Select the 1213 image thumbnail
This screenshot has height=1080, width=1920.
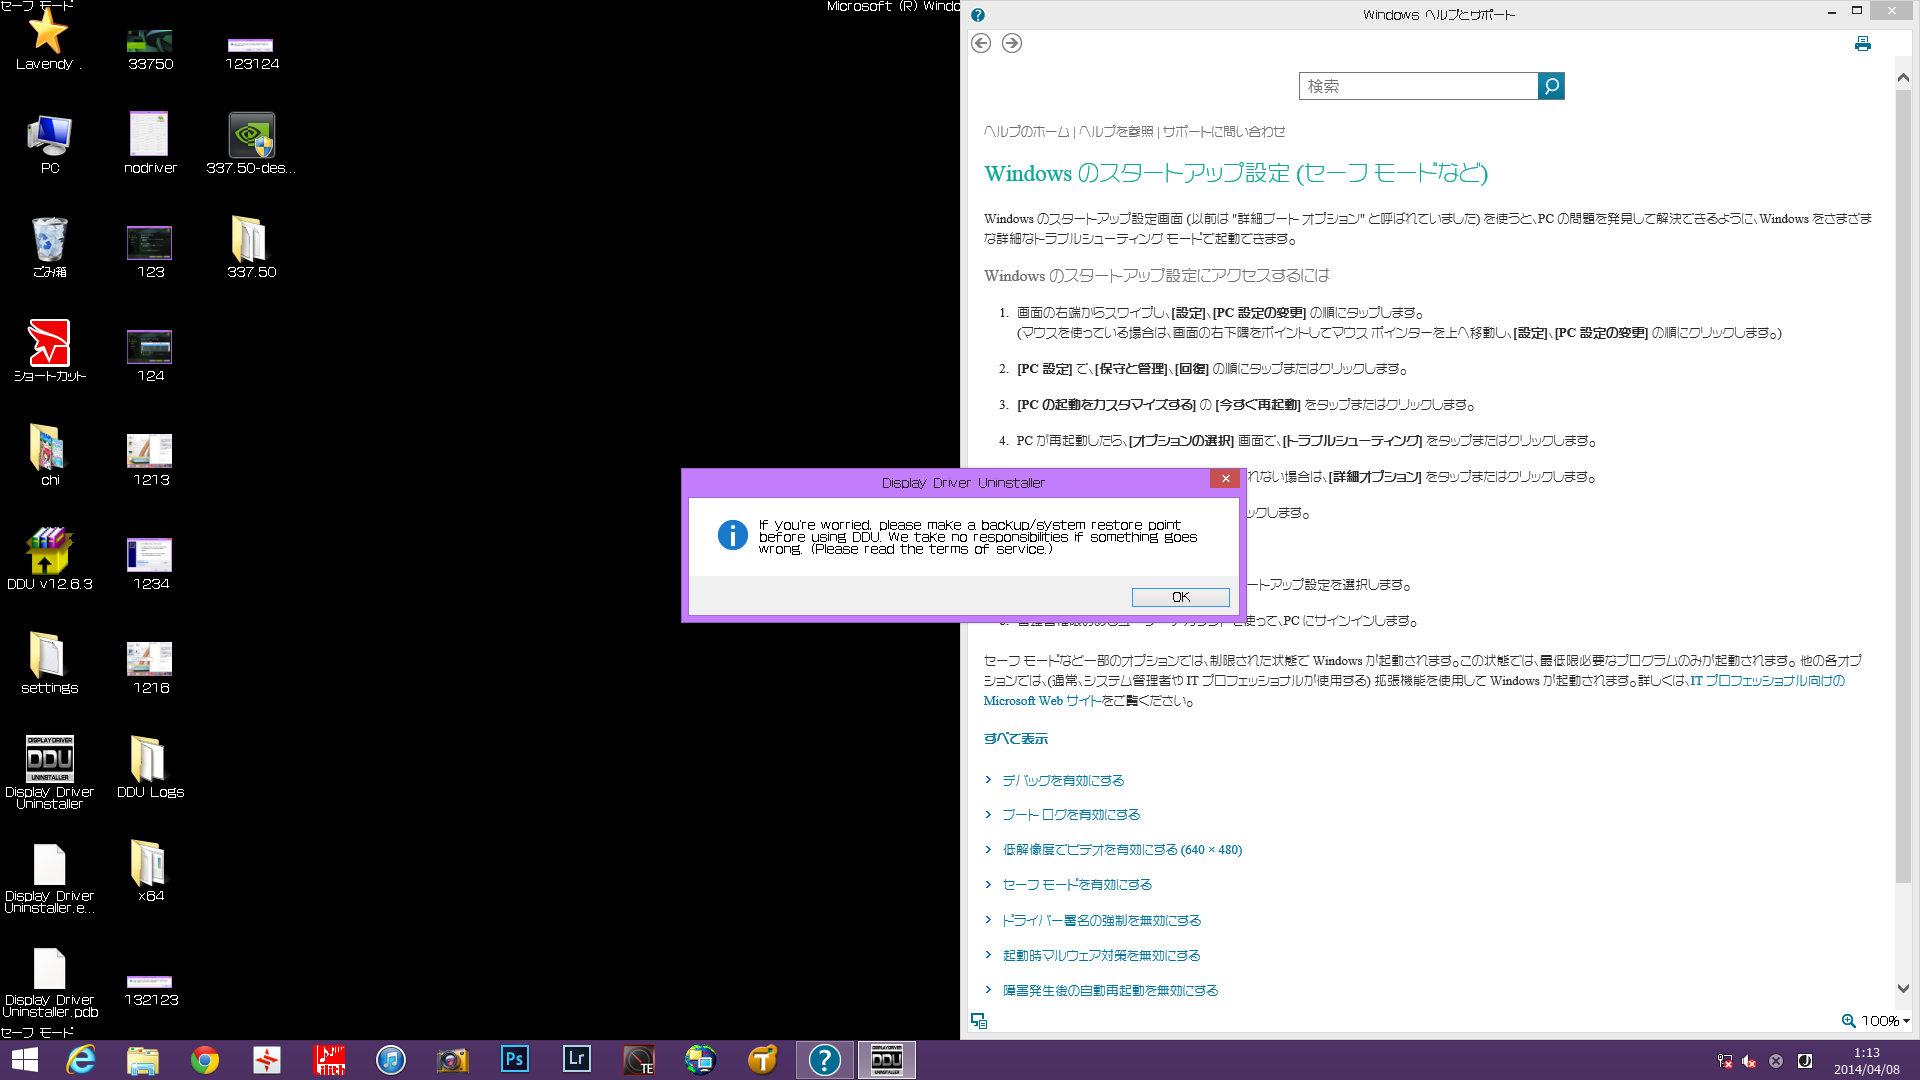[150, 460]
